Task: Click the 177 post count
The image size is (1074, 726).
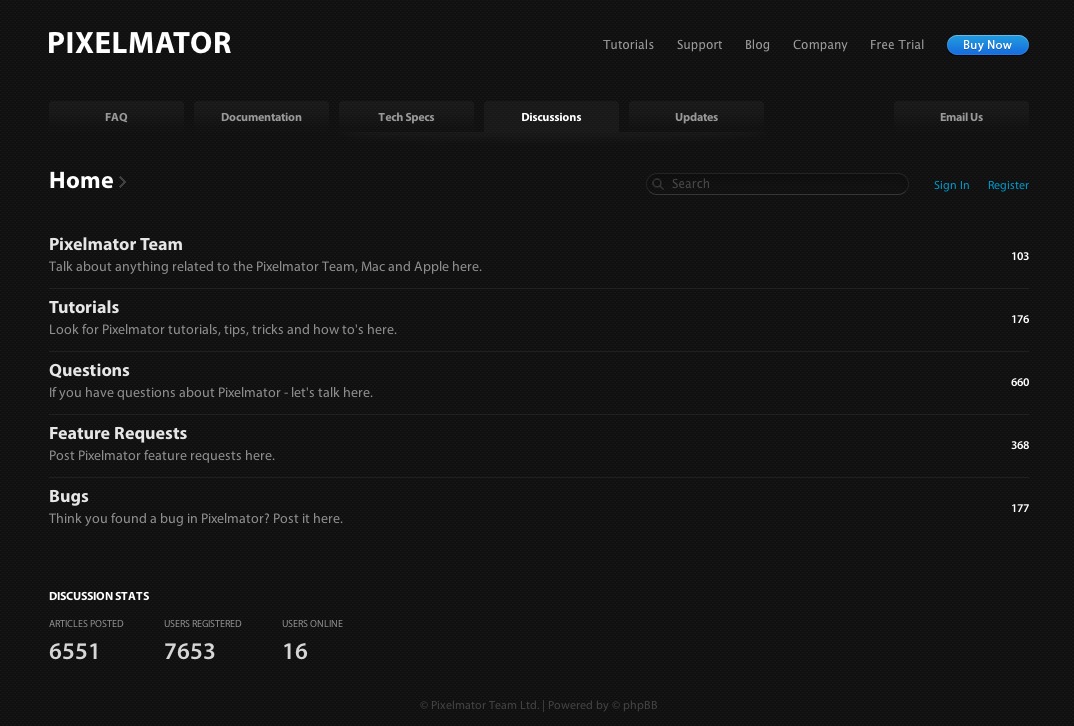Action: (1020, 508)
